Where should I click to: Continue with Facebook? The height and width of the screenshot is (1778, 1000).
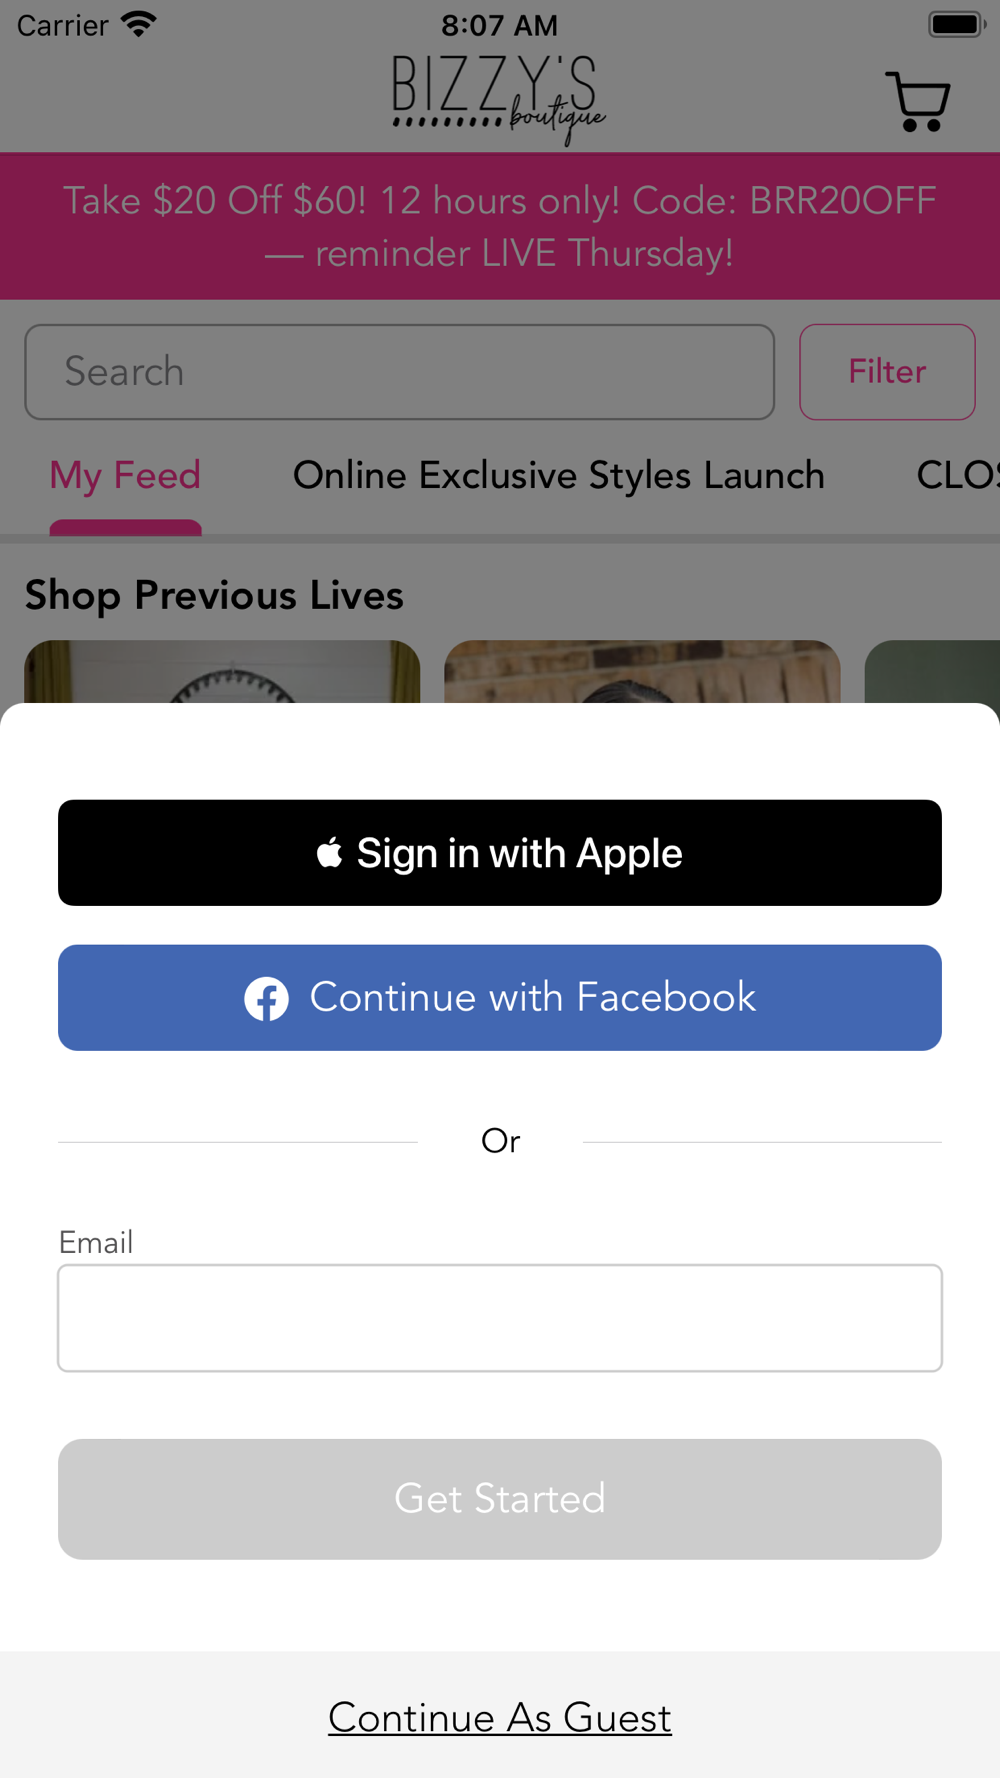pos(500,998)
